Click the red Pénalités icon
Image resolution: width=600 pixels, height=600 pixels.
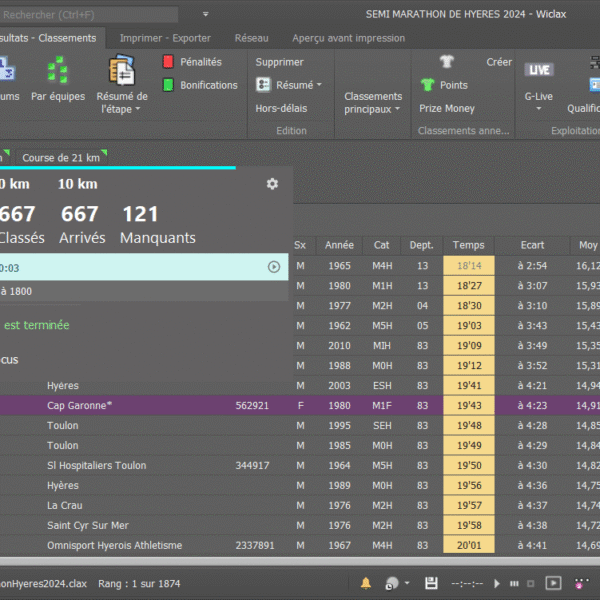(168, 62)
